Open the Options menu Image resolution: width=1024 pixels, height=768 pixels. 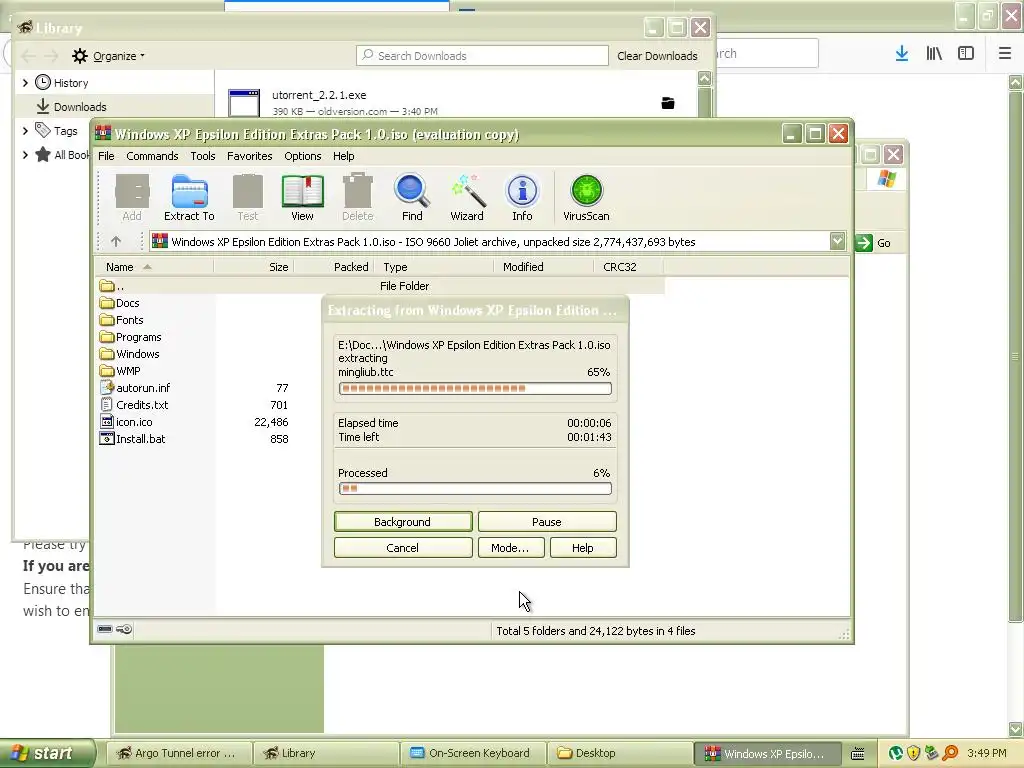[x=302, y=156]
